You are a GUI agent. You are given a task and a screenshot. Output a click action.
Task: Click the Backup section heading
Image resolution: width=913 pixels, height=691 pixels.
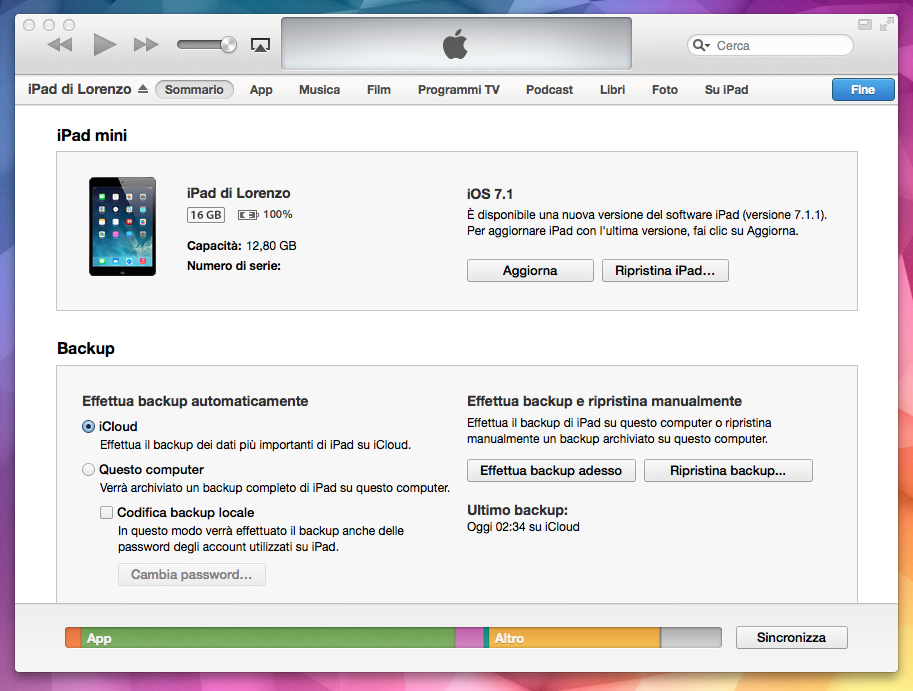coord(86,348)
